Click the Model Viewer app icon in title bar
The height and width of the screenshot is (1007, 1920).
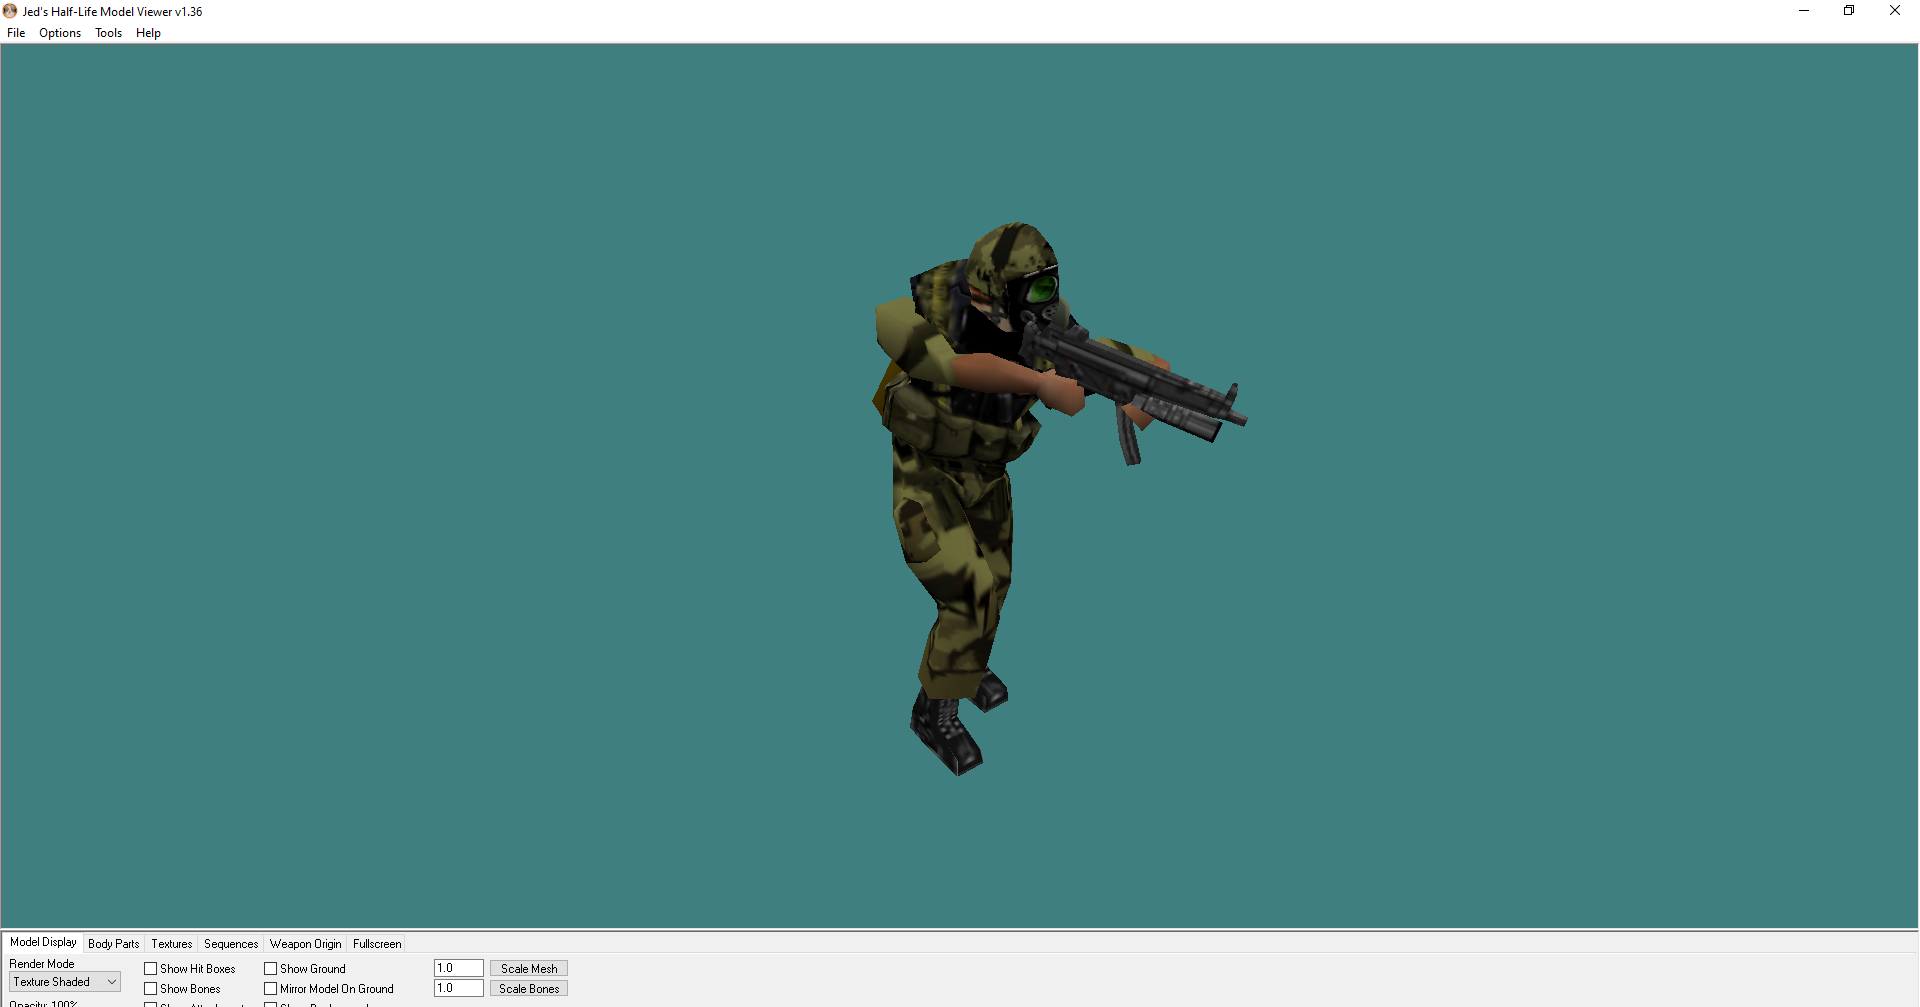coord(10,11)
